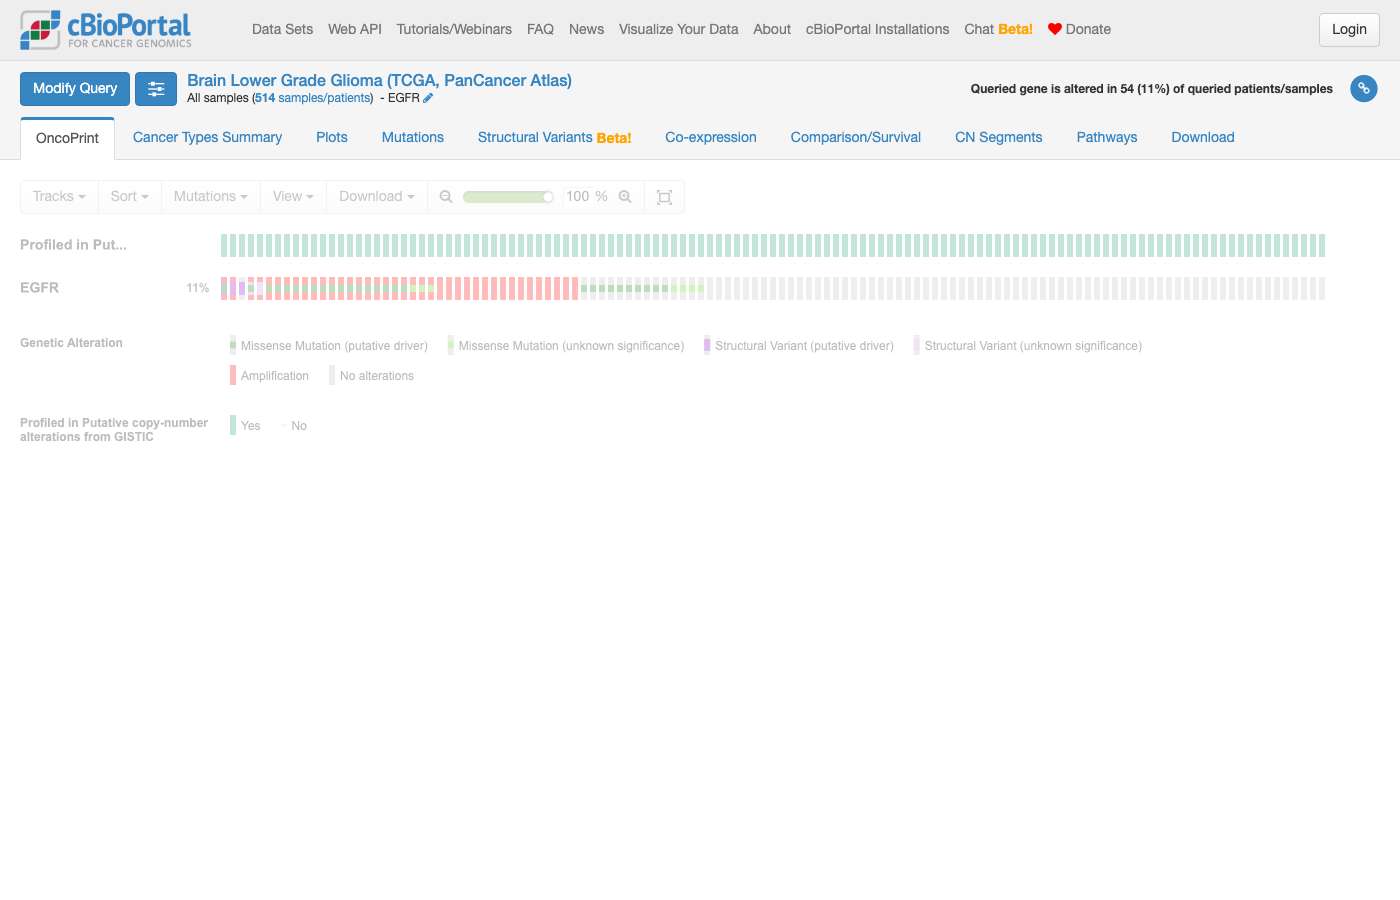Open the News page
Viewport: 1400px width, 900px height.
click(x=586, y=30)
